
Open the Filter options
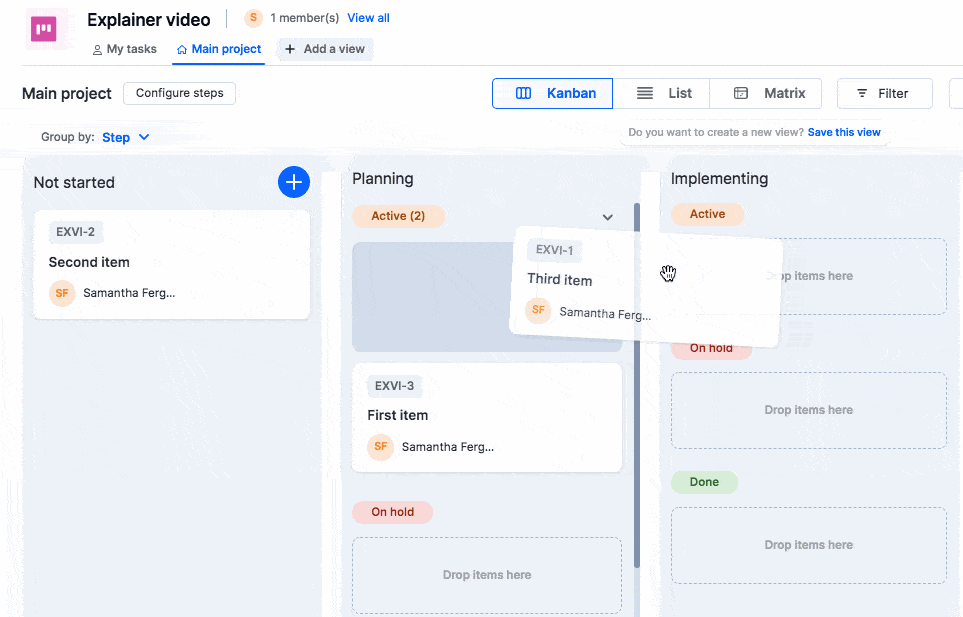[x=884, y=93]
